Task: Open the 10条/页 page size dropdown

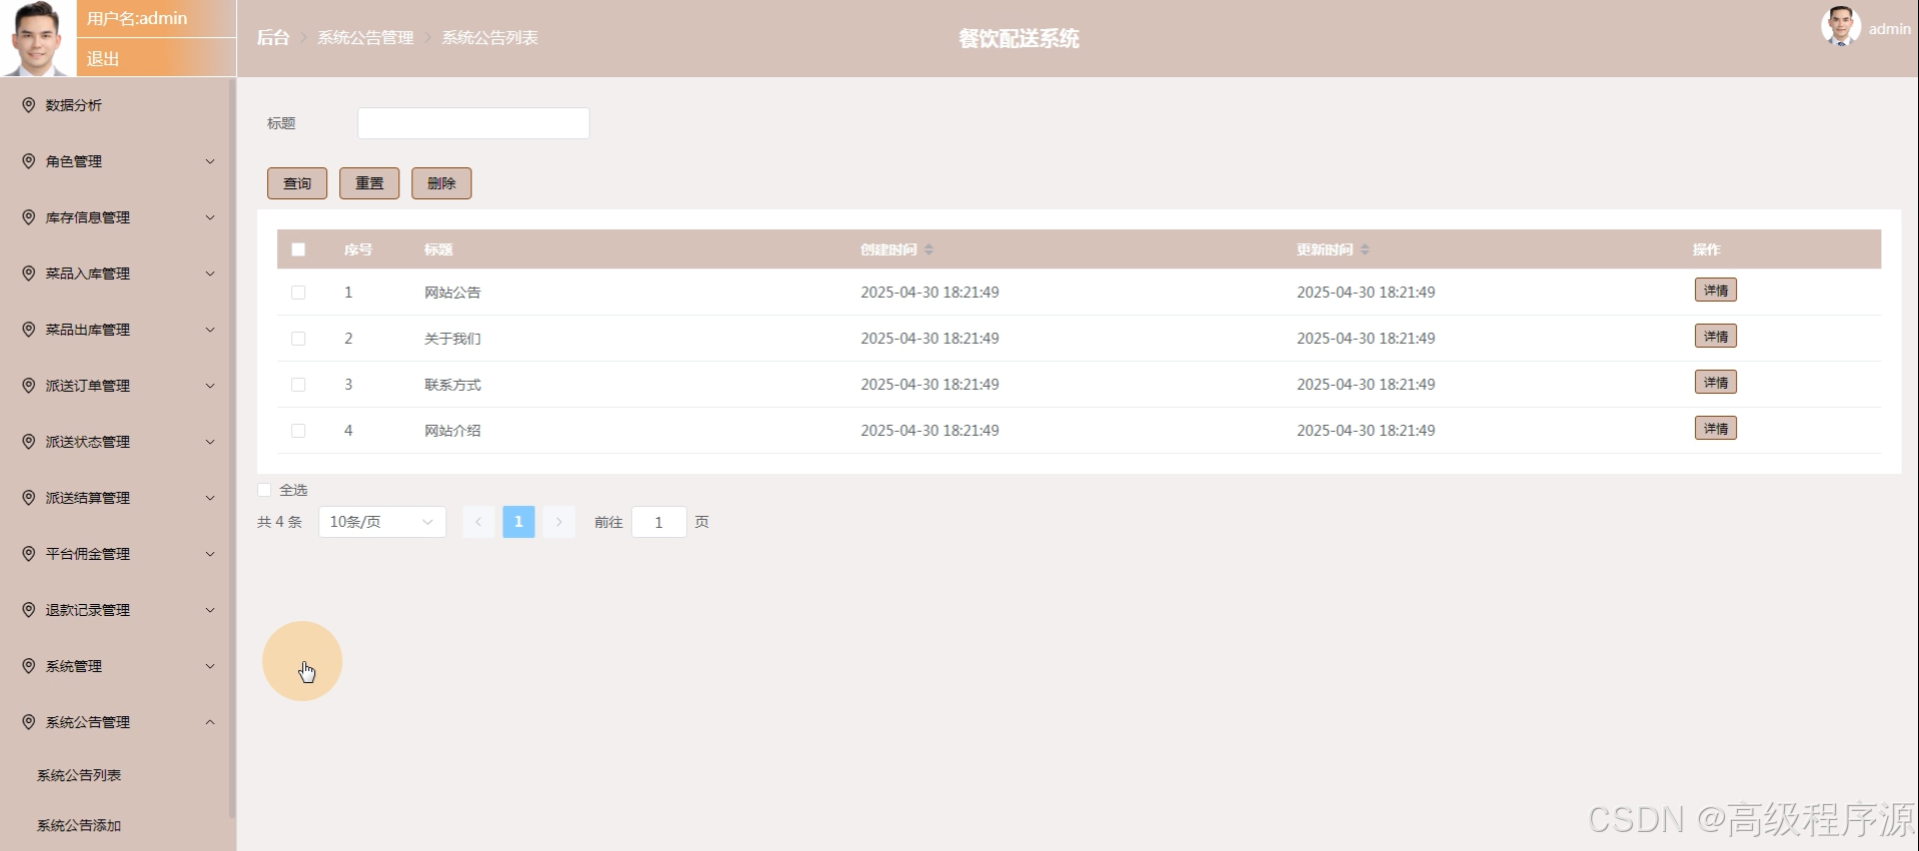Action: (x=382, y=522)
